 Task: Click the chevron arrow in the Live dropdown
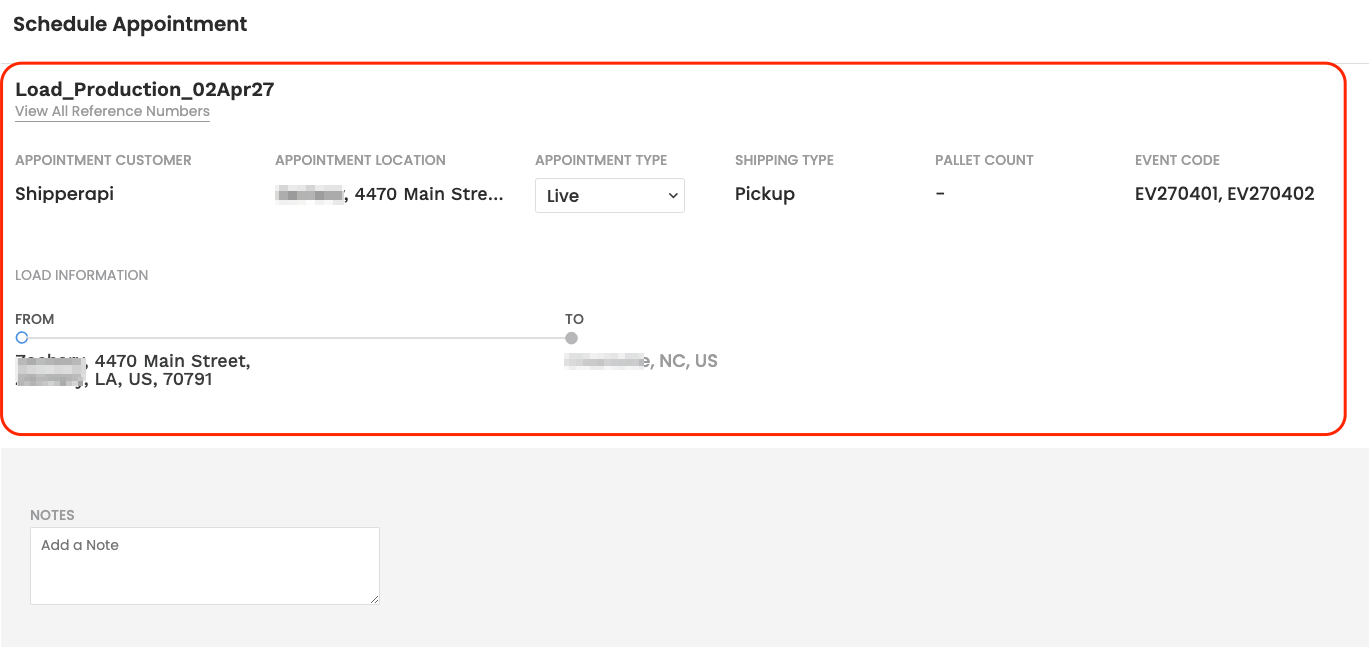672,196
